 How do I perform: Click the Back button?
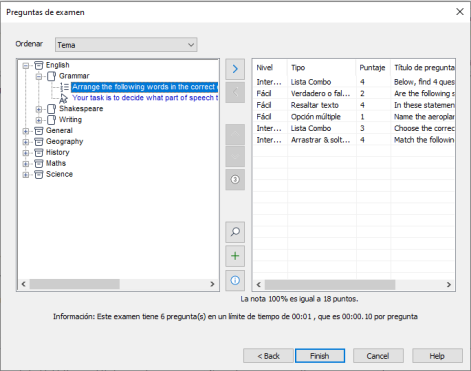click(268, 356)
